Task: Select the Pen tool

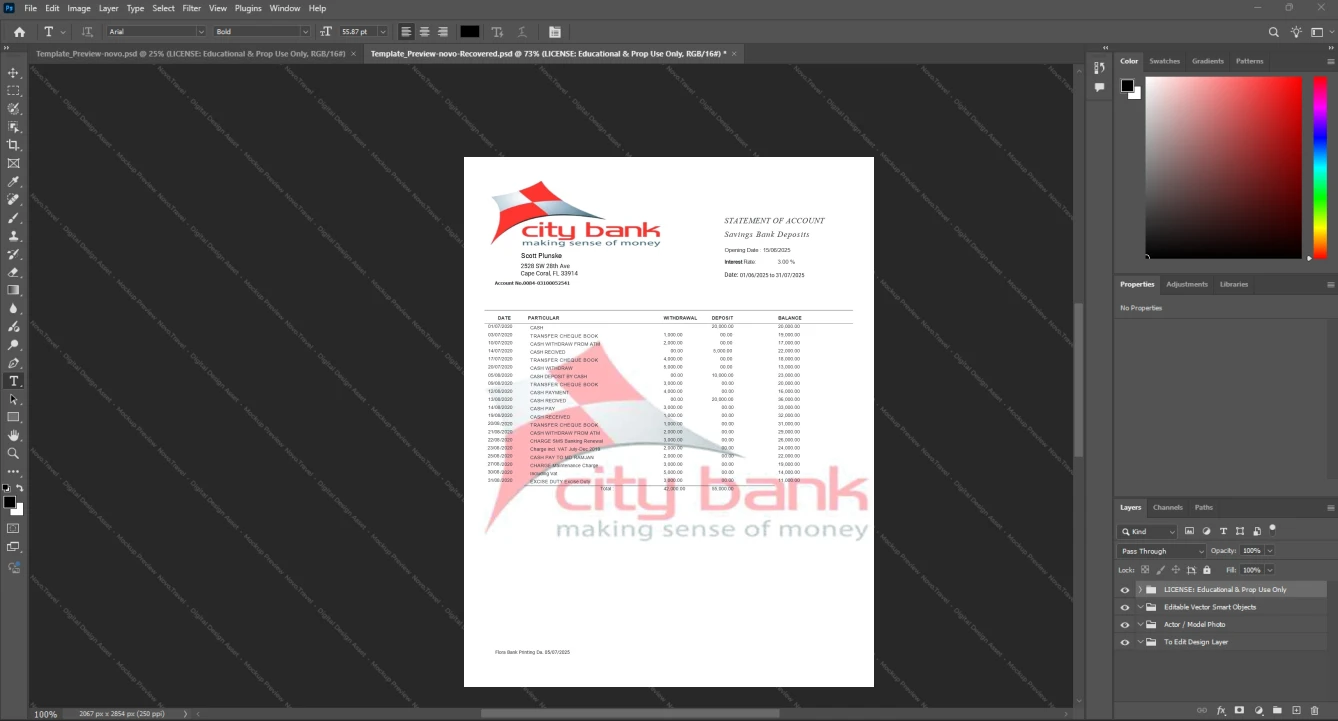Action: pyautogui.click(x=13, y=363)
